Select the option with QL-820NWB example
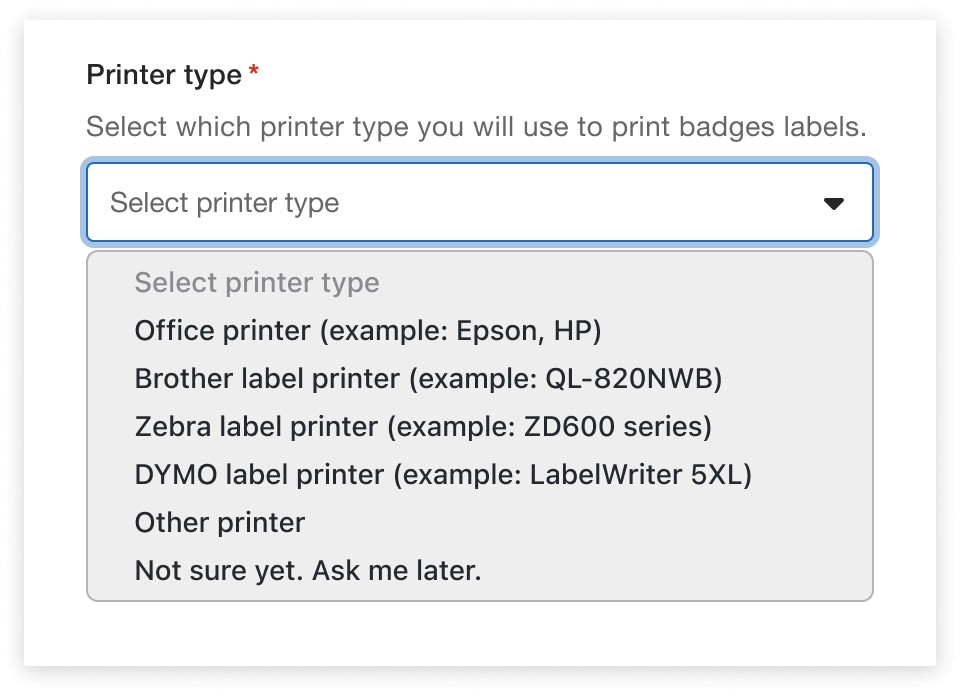This screenshot has height=694, width=960. [428, 378]
